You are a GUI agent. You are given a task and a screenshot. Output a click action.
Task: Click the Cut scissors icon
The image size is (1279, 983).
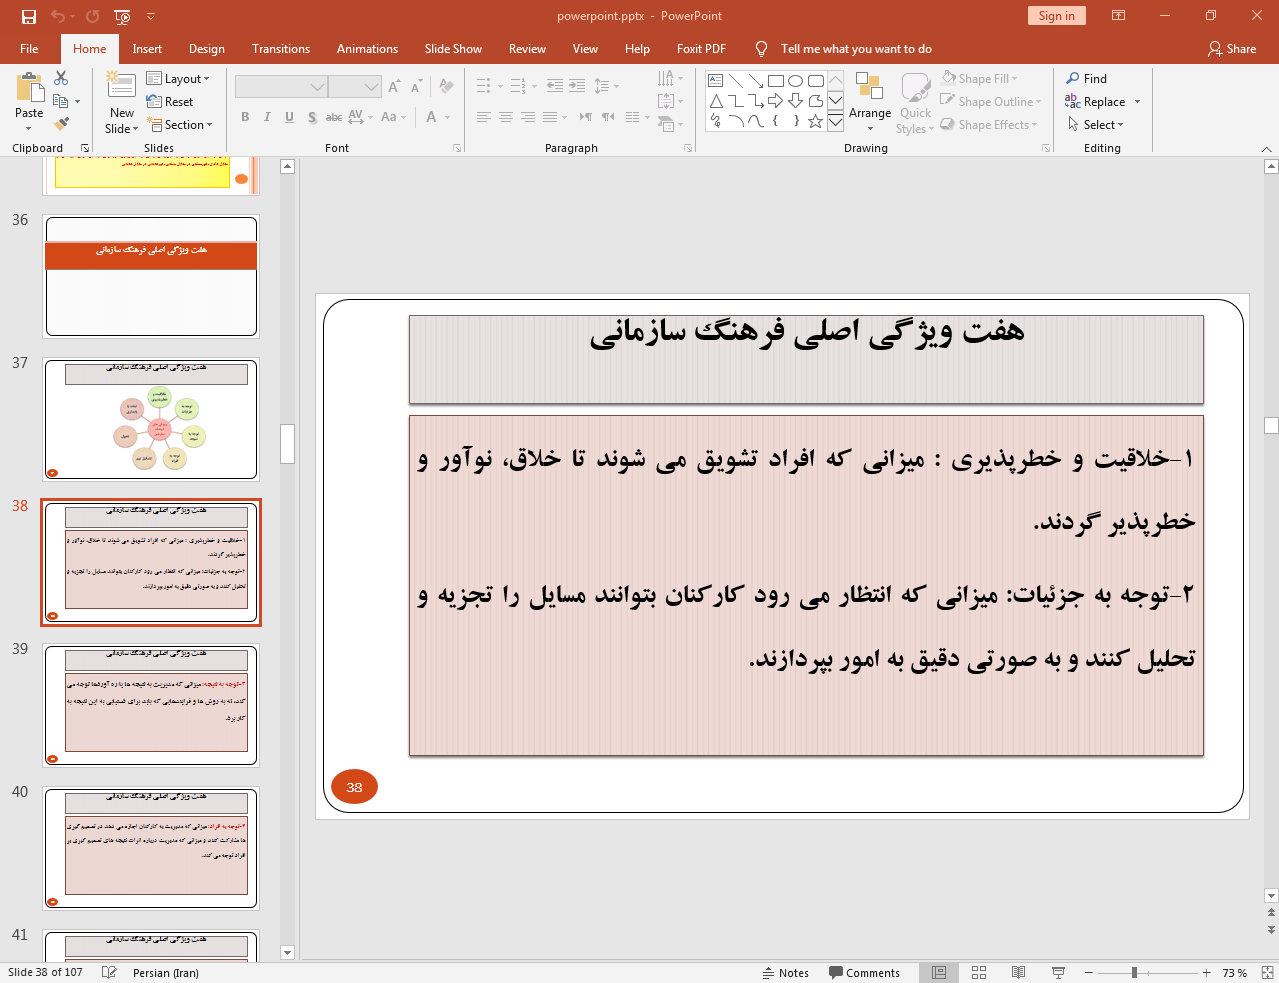(x=61, y=78)
